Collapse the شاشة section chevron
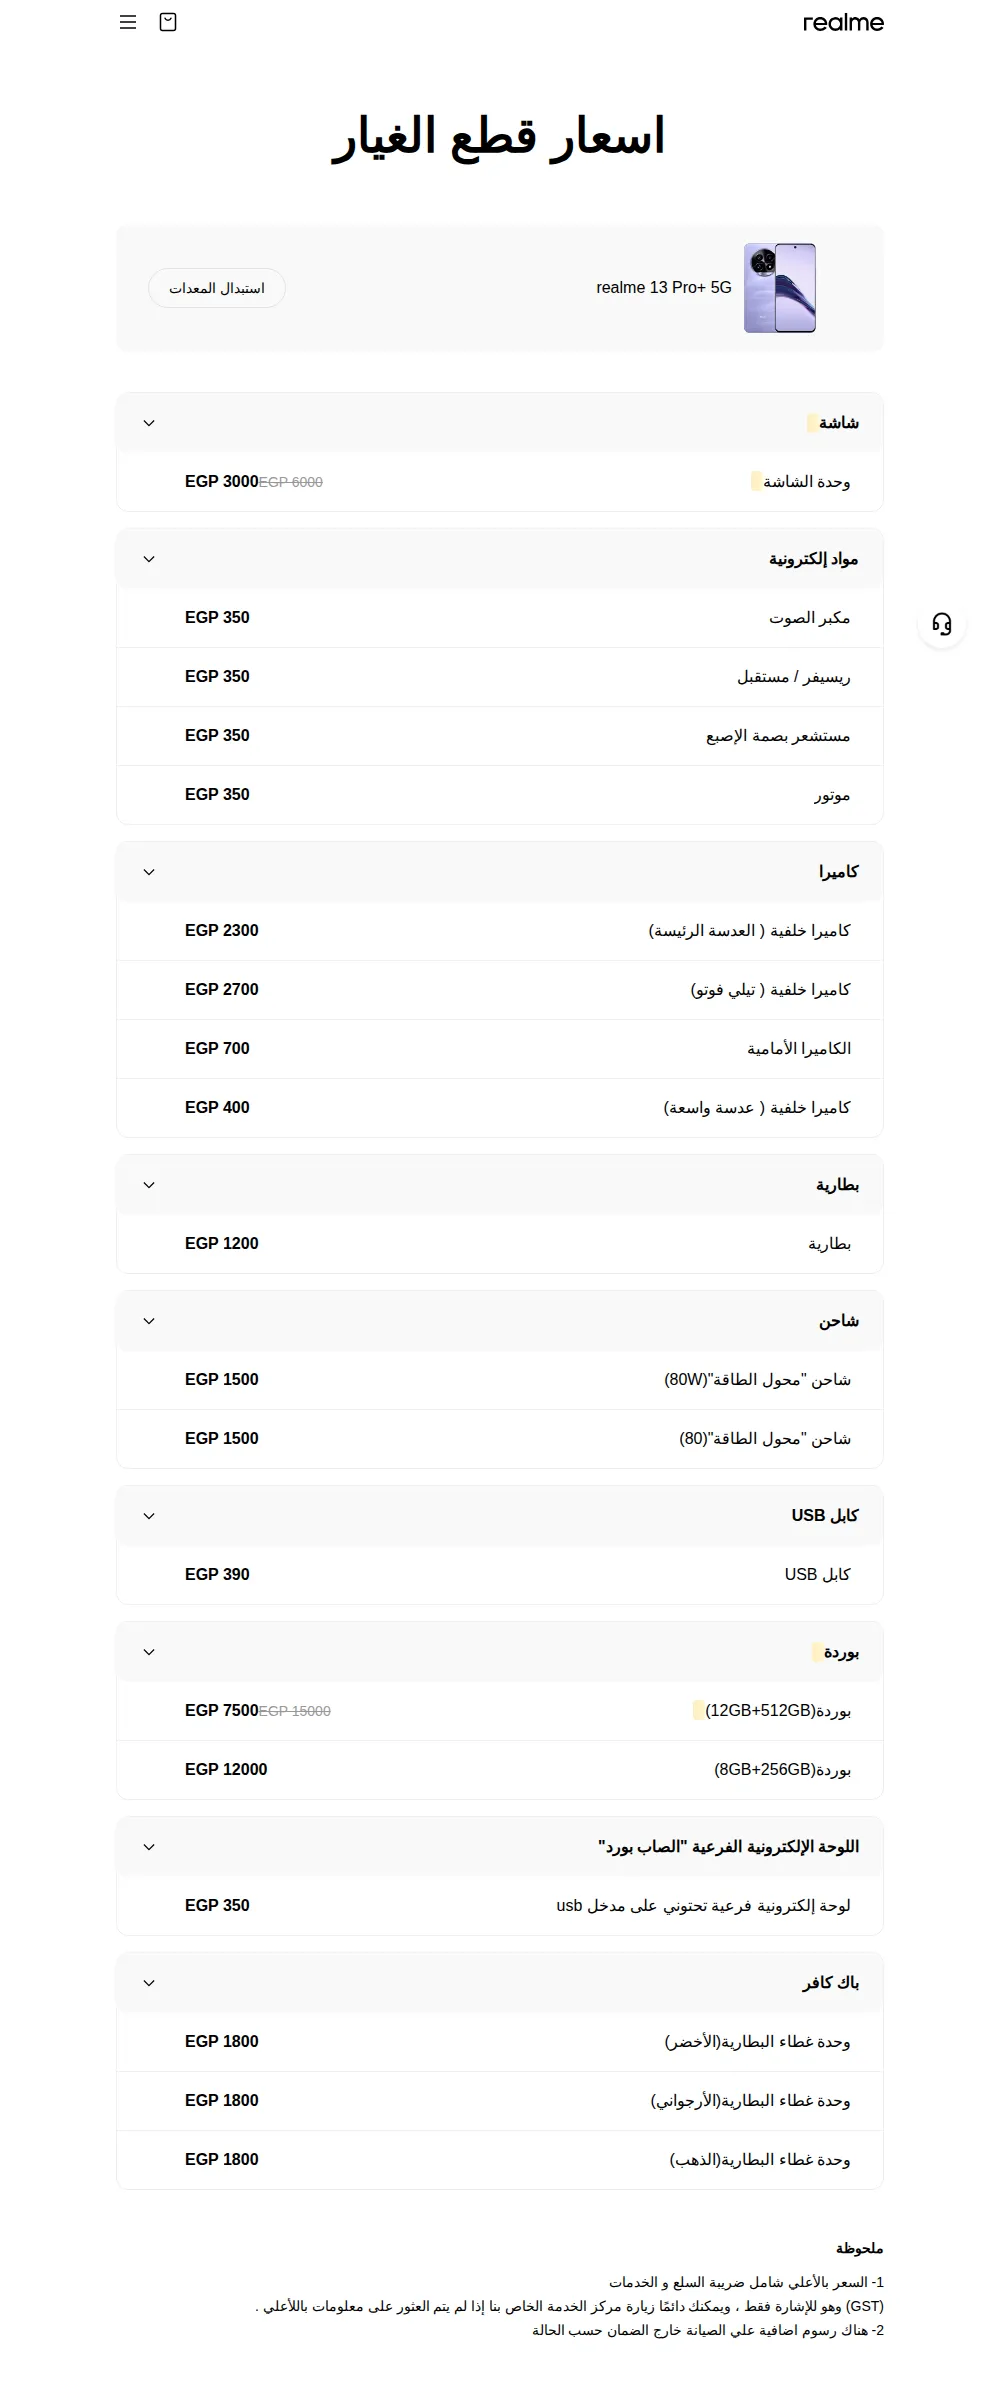Screen dimensions: 1000x2402 [149, 423]
